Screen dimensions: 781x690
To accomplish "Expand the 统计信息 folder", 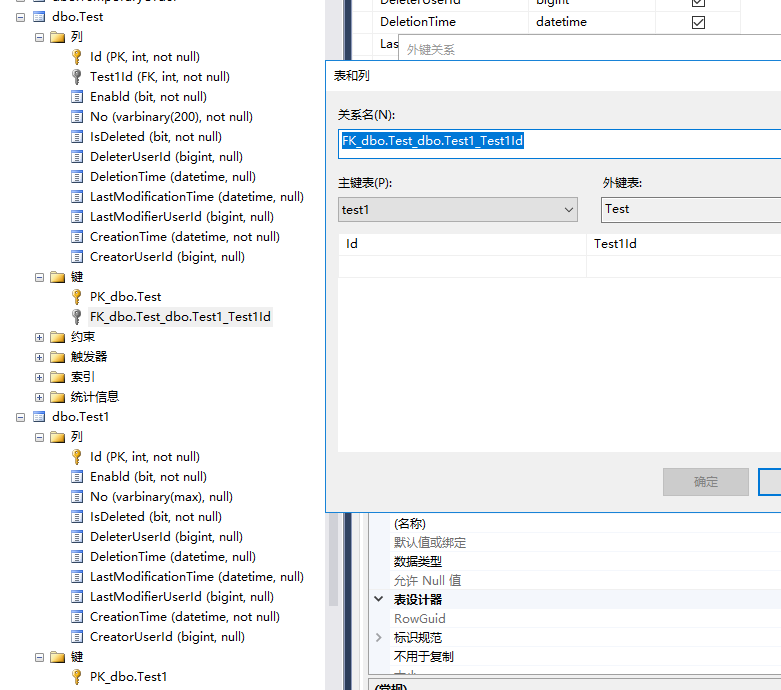I will point(39,397).
